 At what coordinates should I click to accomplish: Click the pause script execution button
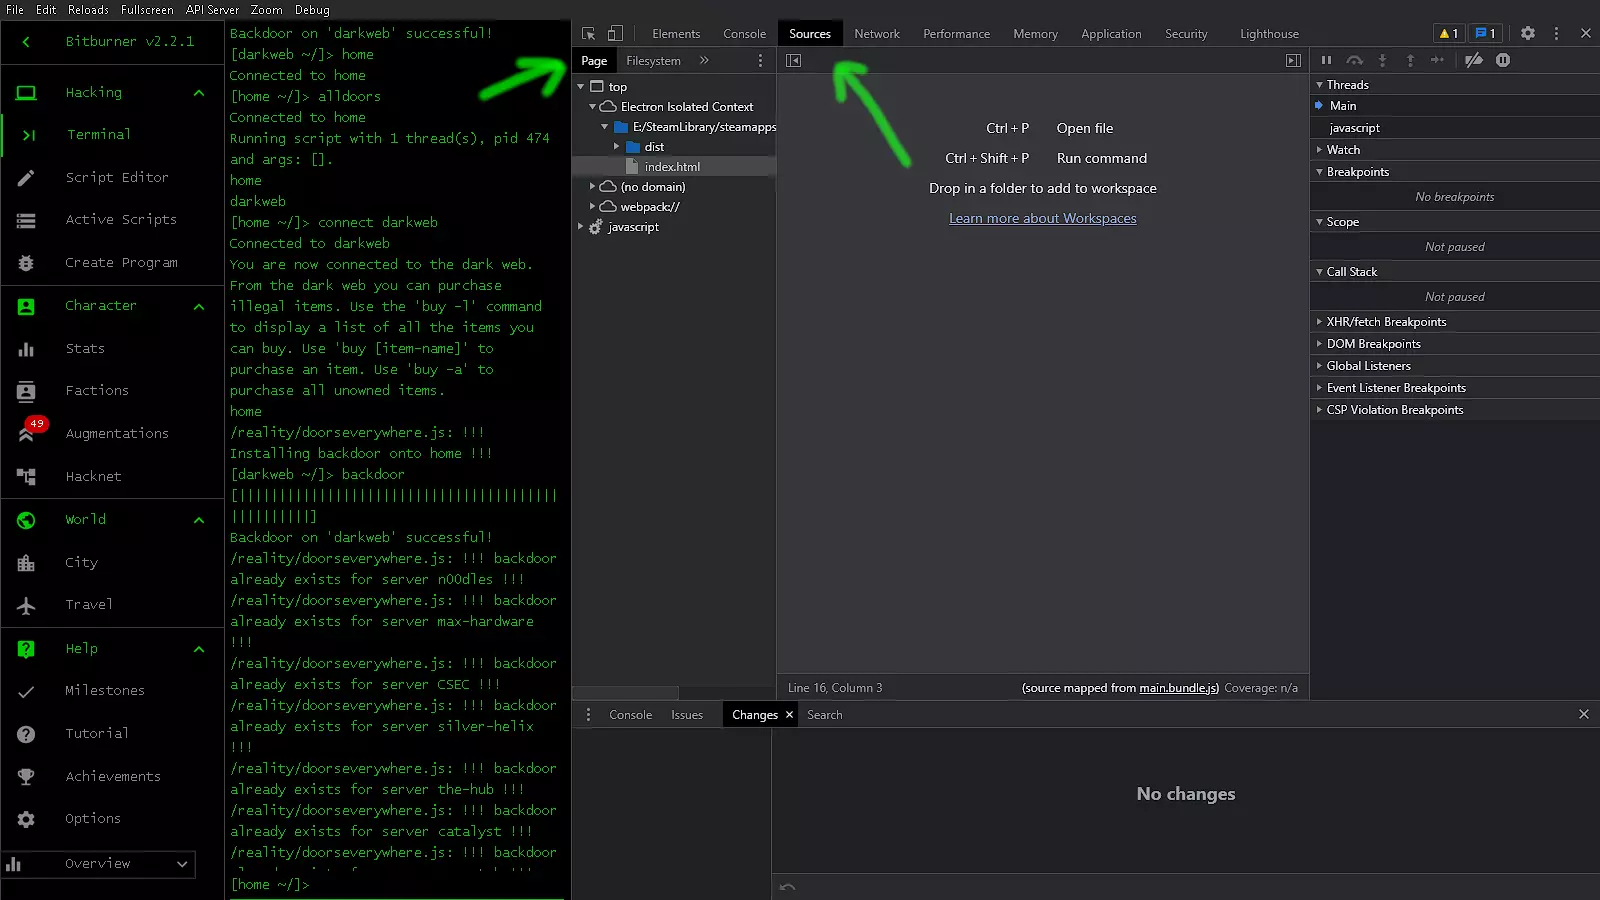pyautogui.click(x=1326, y=60)
